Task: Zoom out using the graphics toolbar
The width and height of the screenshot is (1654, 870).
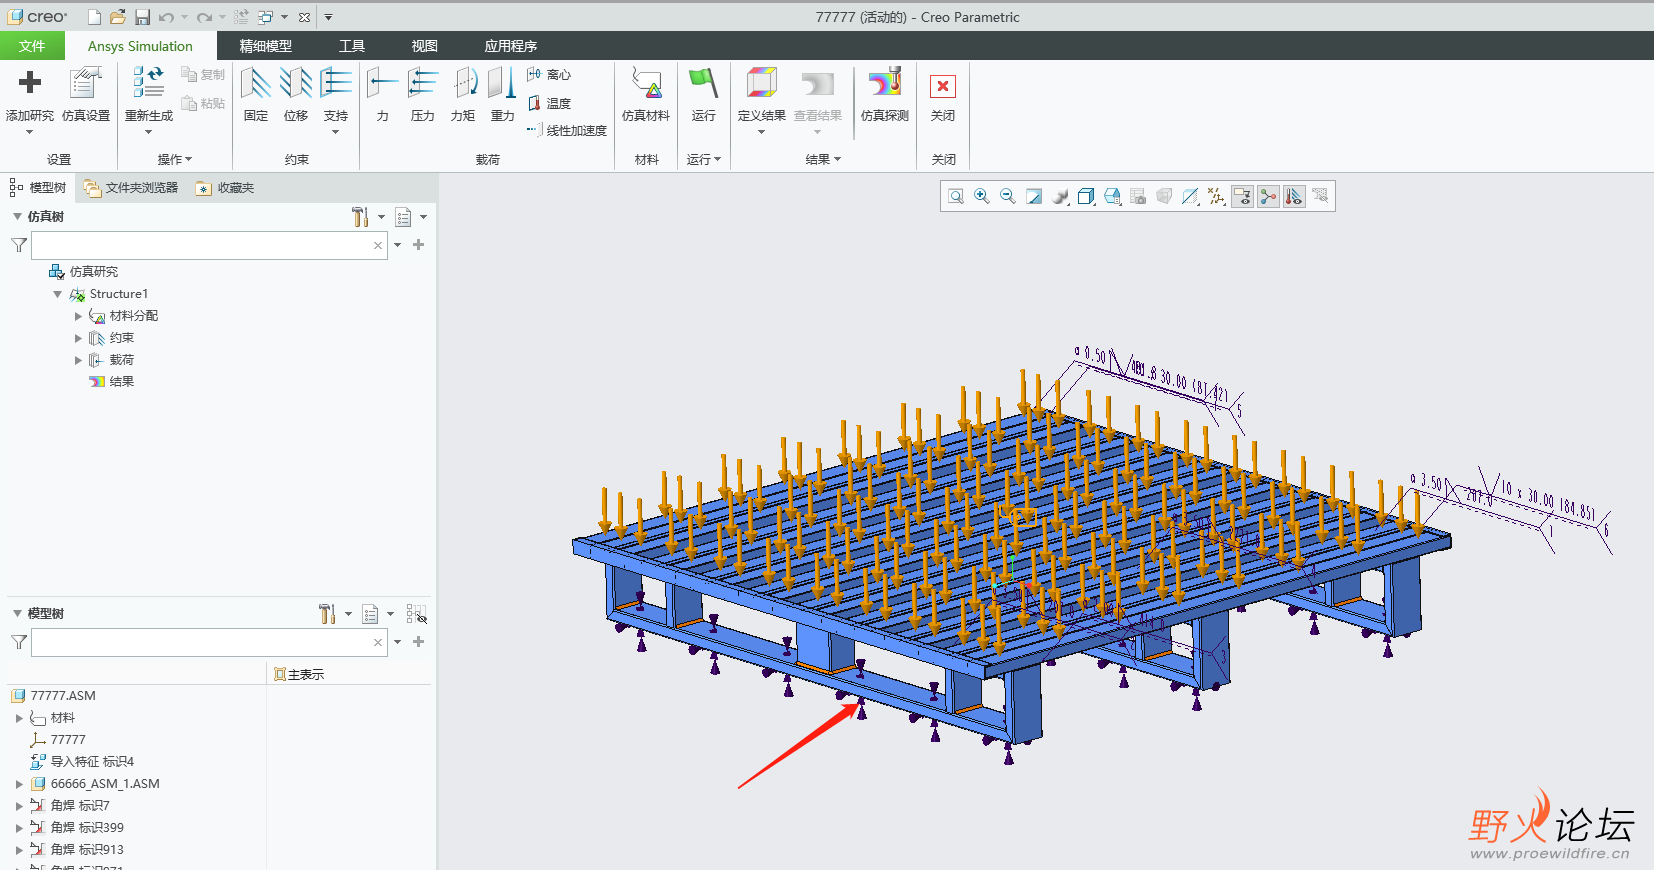Action: pyautogui.click(x=1008, y=197)
